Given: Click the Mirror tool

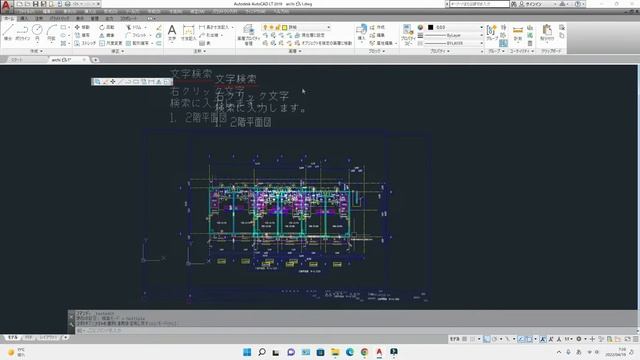Looking at the screenshot, I should [x=107, y=35].
